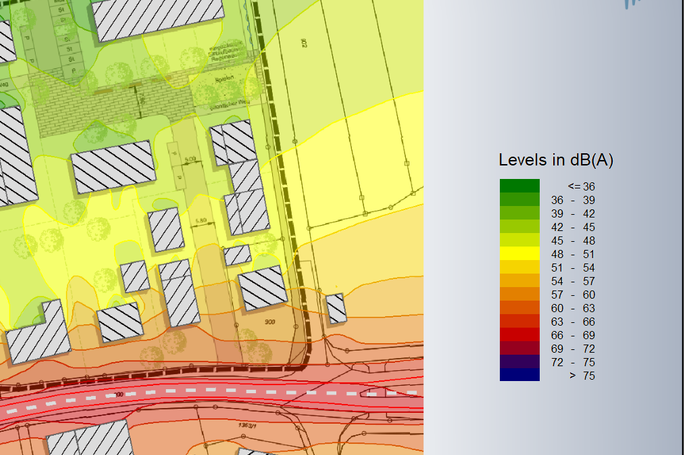Select the '60 - 63' legend label text
Screen dimensions: 685x455
coord(573,308)
